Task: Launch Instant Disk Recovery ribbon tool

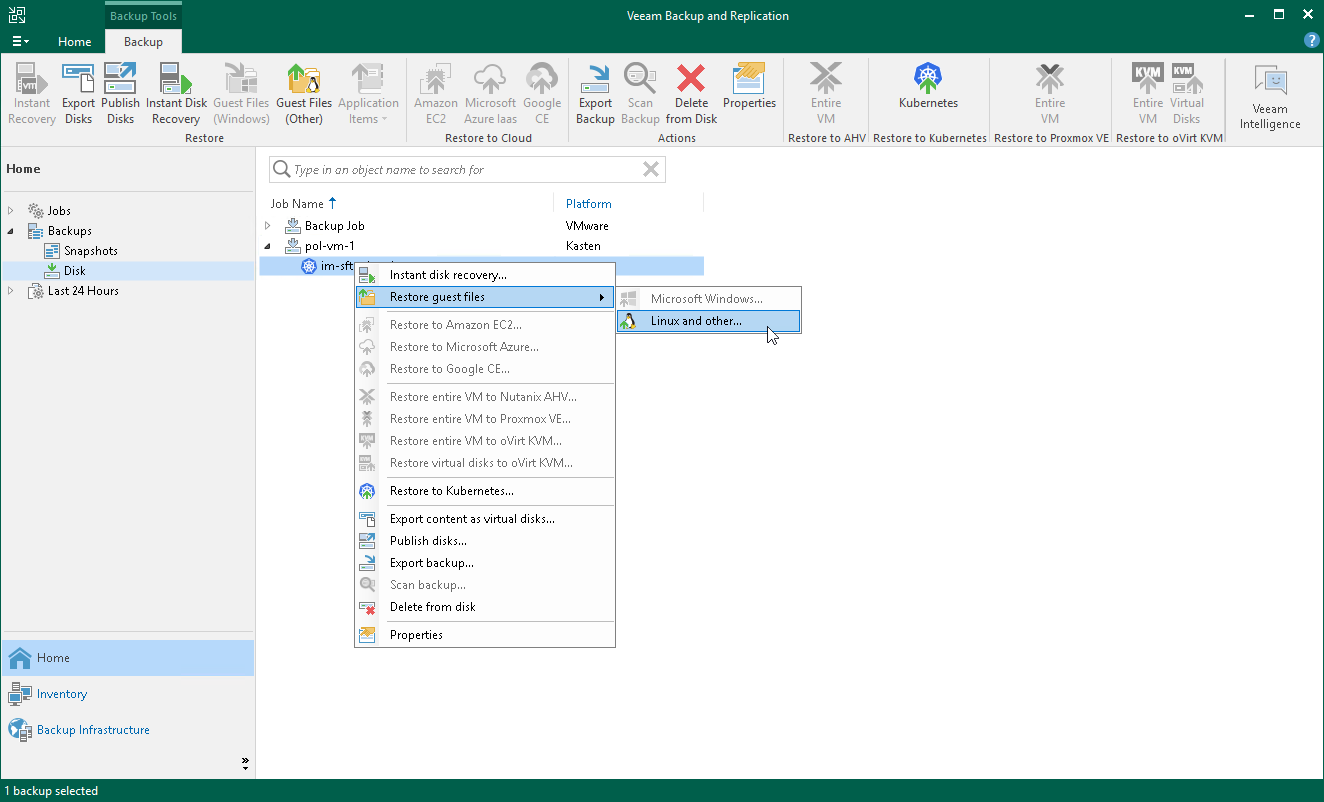Action: point(176,94)
